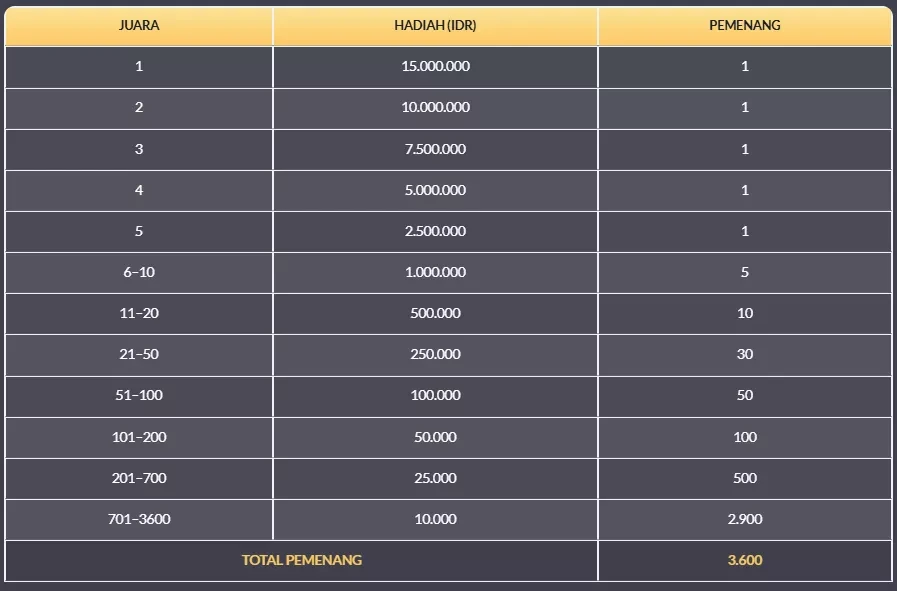
Task: Click the 5.000.000 prize amount
Action: click(x=435, y=190)
